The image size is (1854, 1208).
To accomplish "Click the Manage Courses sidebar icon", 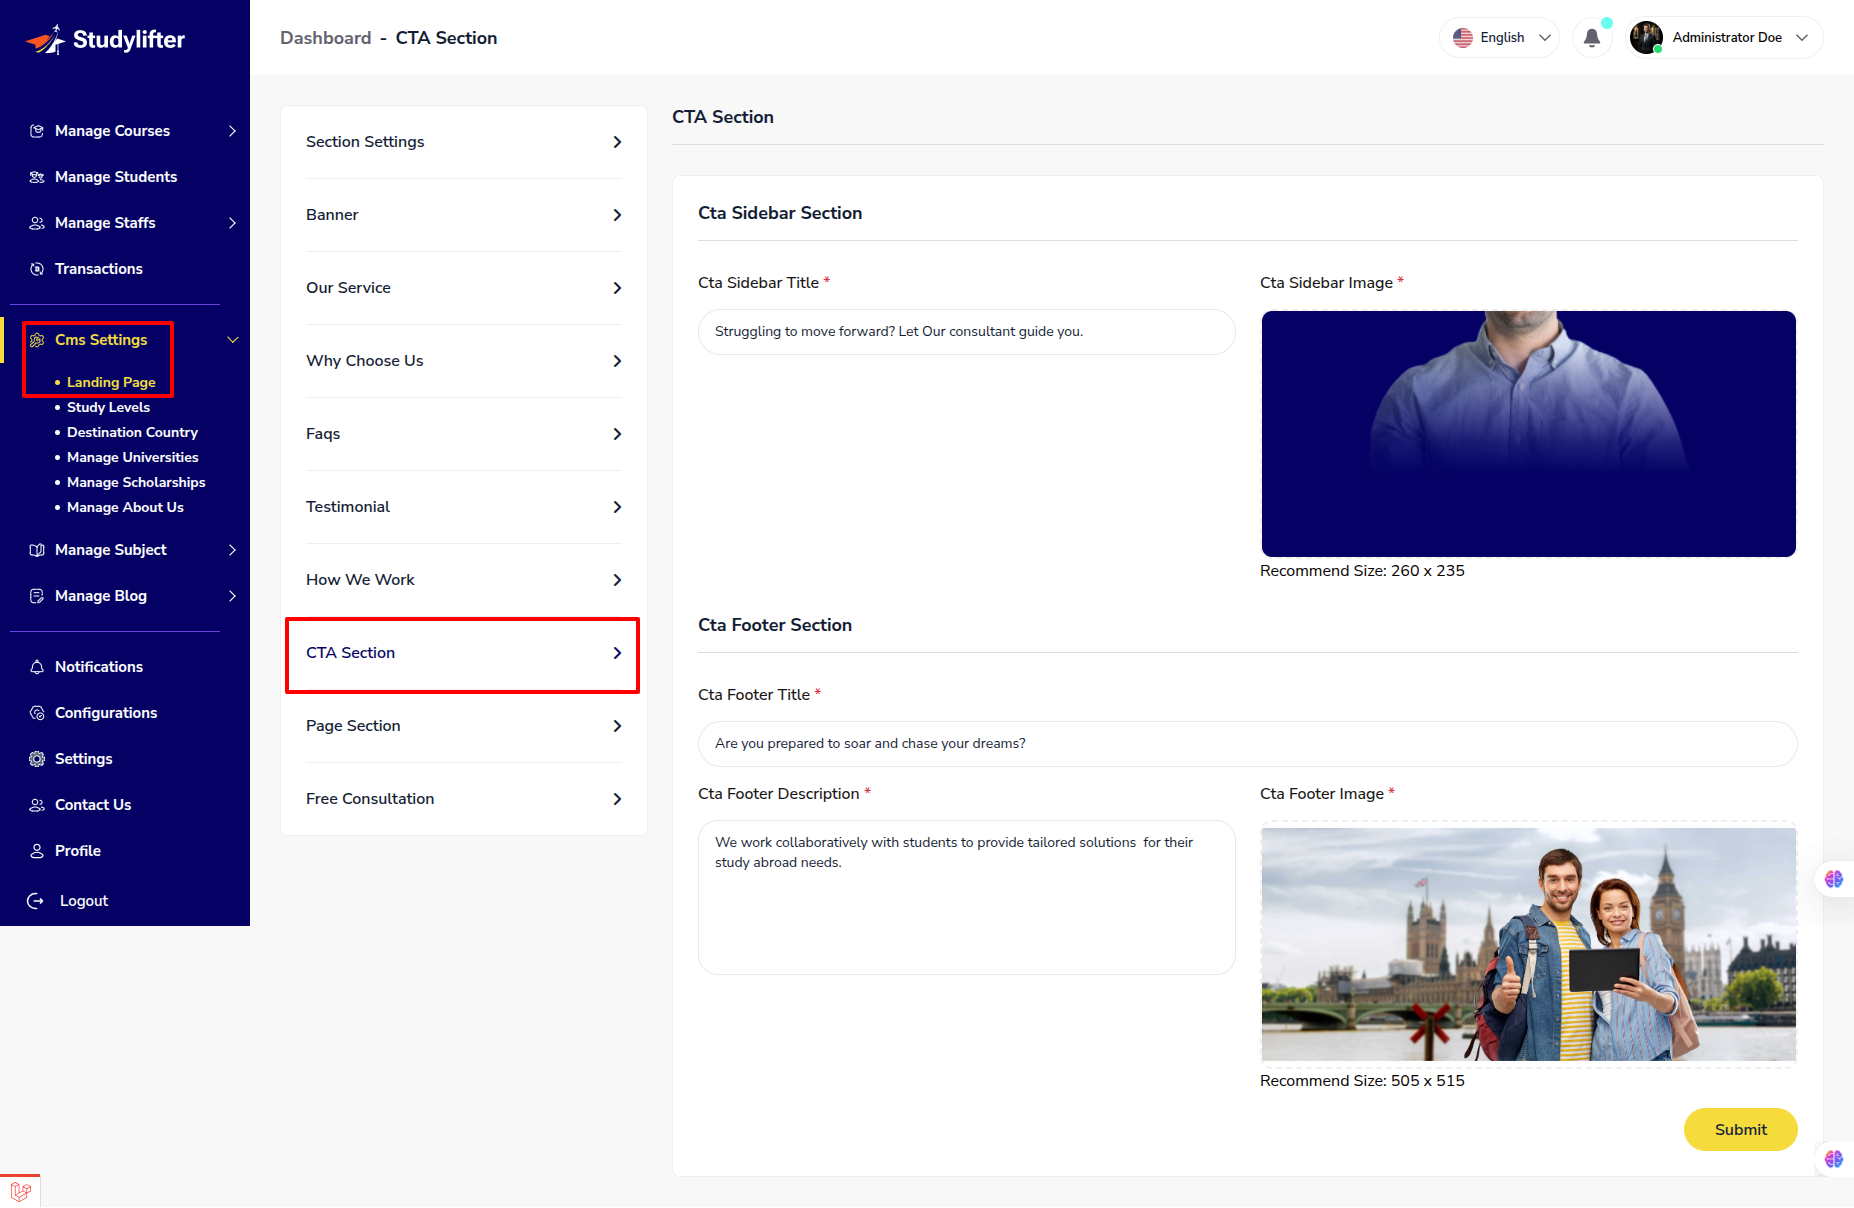I will coord(37,131).
